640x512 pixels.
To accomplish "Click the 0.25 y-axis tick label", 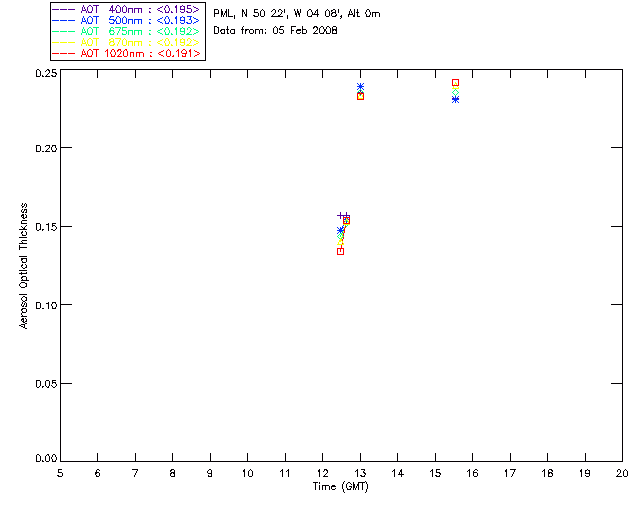I will click(x=46, y=73).
